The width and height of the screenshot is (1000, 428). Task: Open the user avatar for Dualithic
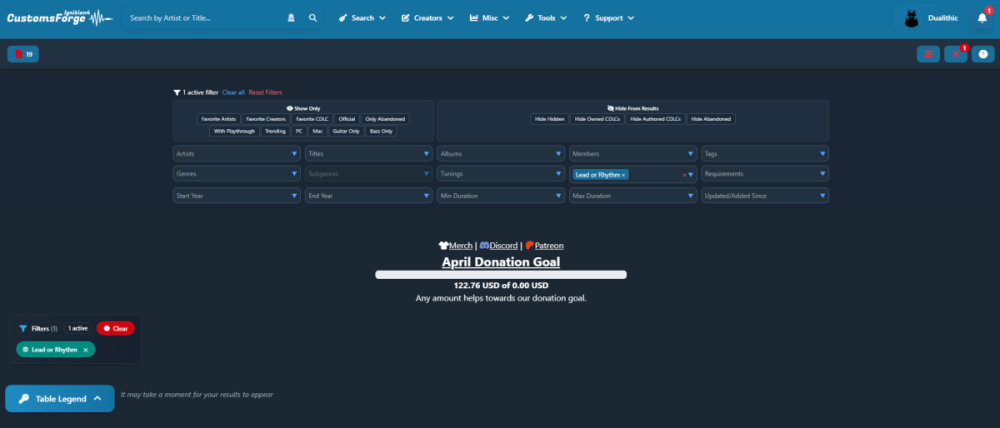point(911,18)
